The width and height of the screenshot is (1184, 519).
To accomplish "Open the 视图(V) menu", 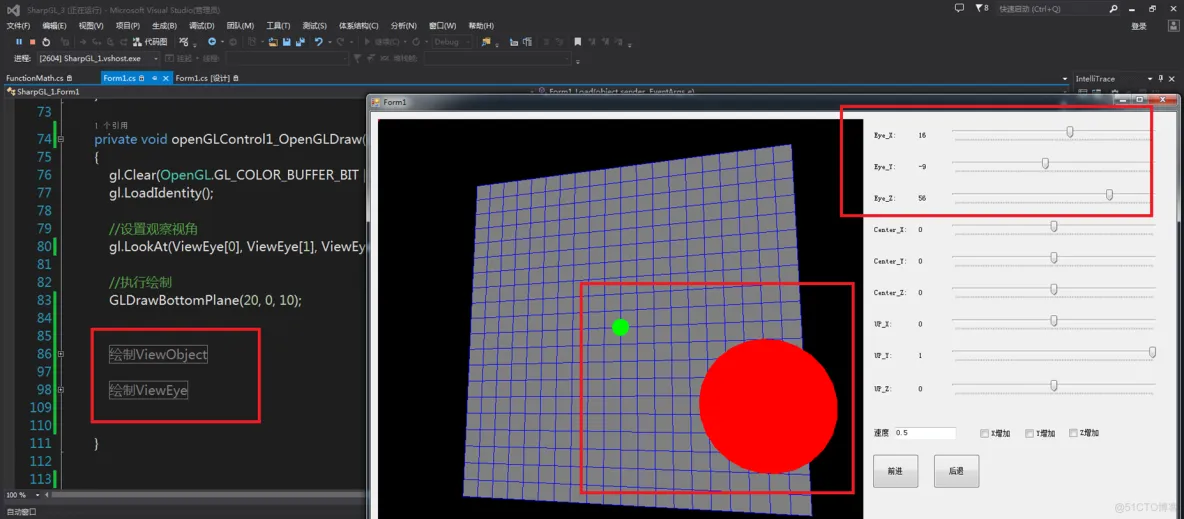I will tap(91, 26).
